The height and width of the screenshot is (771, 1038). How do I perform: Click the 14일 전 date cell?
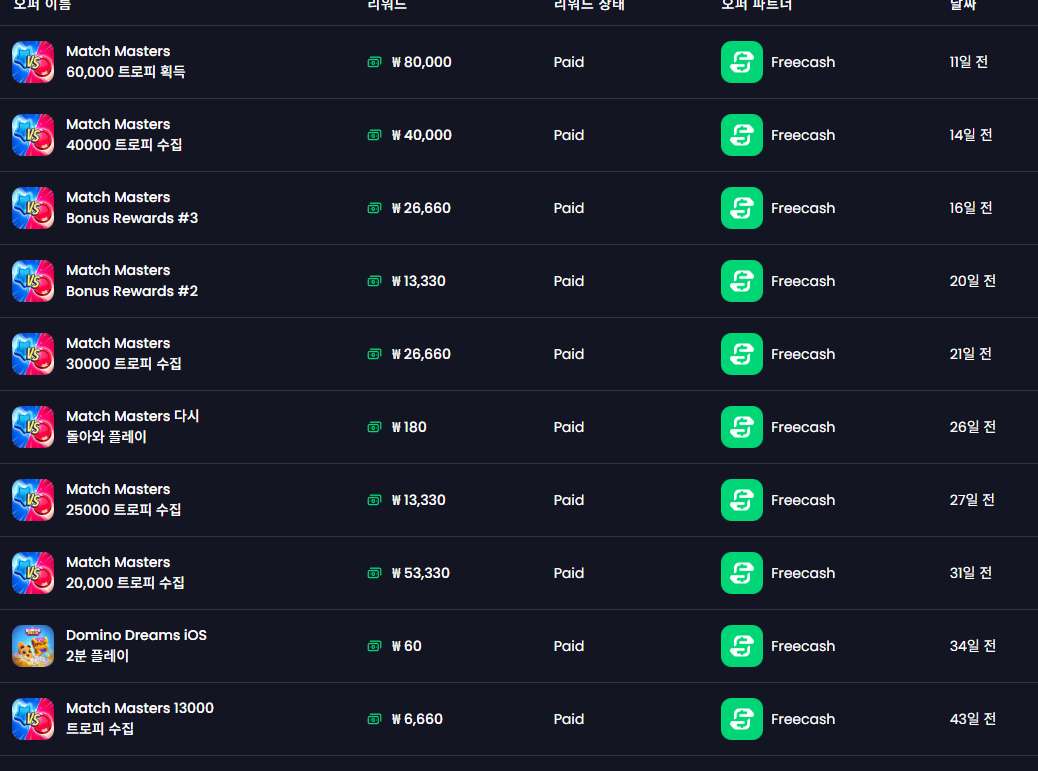(970, 135)
